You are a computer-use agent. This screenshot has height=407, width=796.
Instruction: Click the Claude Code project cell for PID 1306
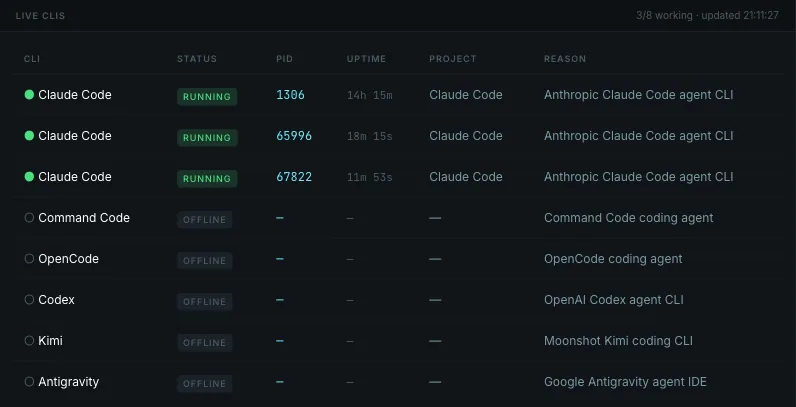click(x=466, y=94)
